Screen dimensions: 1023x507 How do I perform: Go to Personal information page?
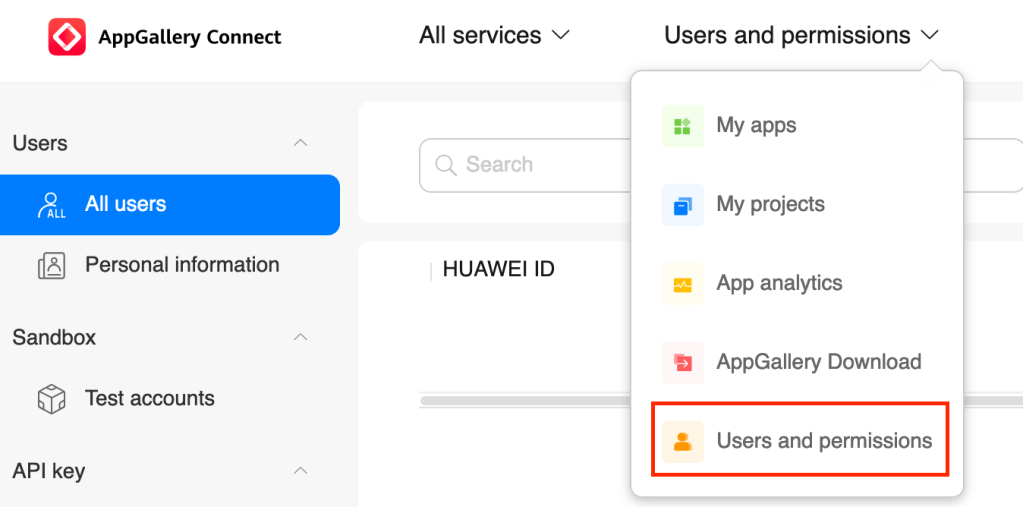(181, 266)
